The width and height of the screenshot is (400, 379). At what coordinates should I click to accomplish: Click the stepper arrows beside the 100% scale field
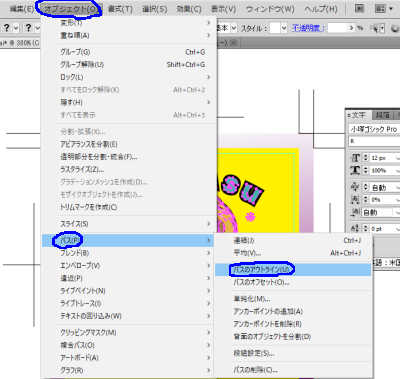pos(366,170)
